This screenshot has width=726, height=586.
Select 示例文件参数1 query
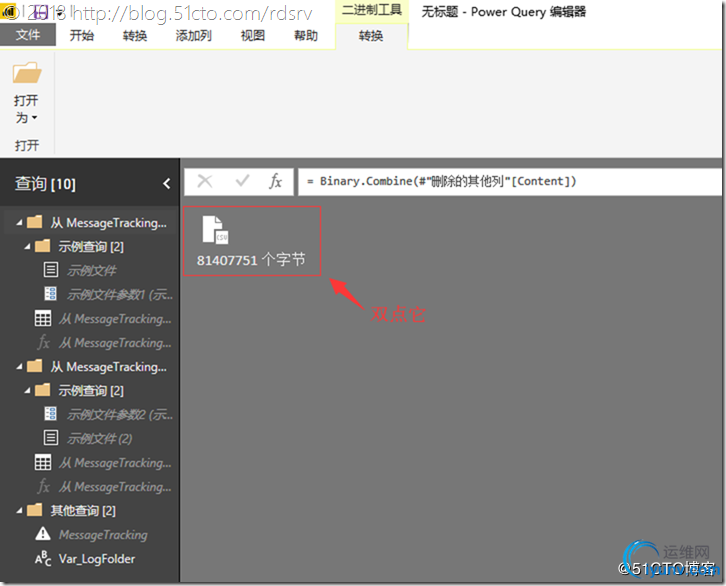click(x=120, y=294)
